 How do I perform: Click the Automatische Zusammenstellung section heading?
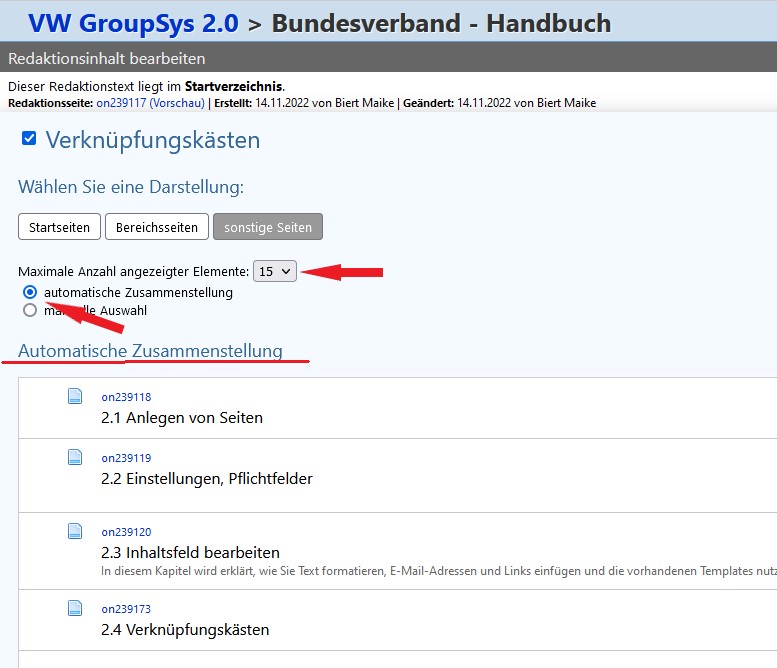(150, 351)
